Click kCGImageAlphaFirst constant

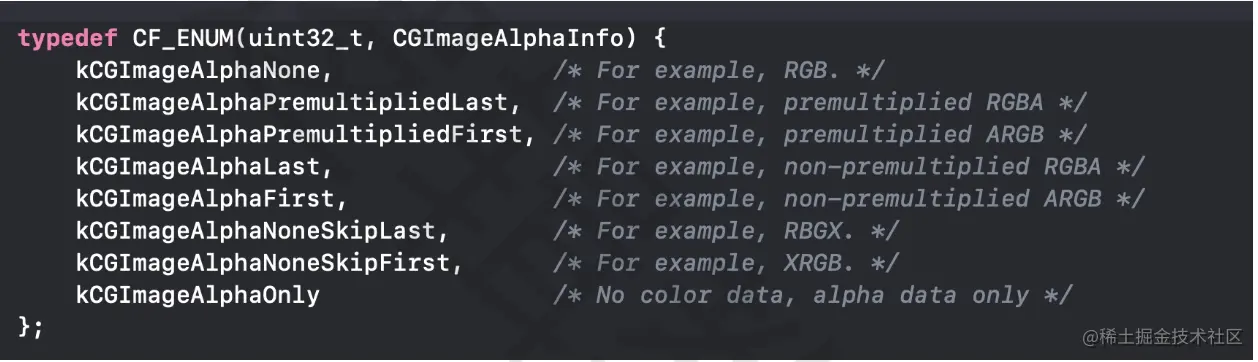[x=209, y=198]
